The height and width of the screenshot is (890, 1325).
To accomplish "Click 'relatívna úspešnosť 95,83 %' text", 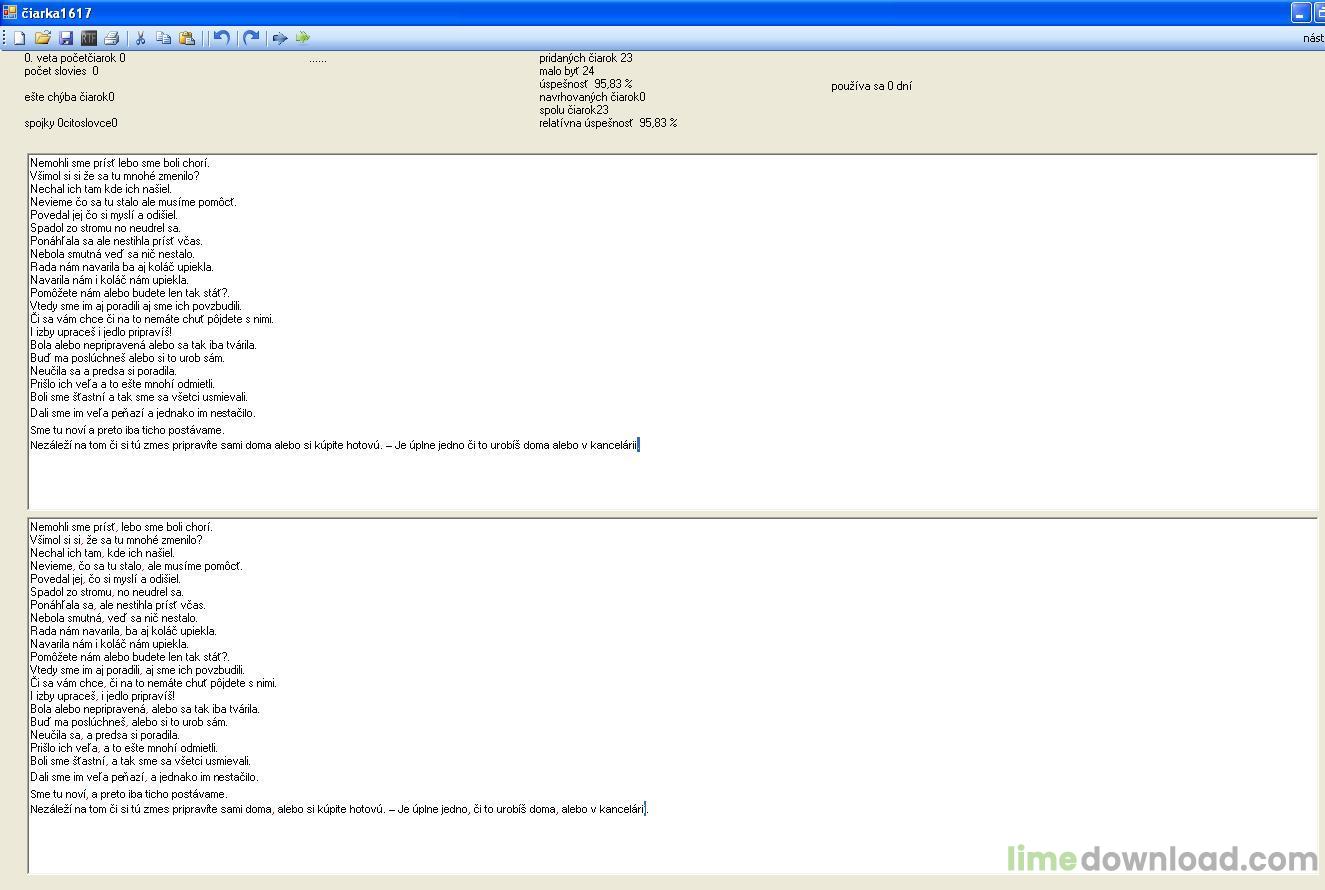I will point(608,123).
